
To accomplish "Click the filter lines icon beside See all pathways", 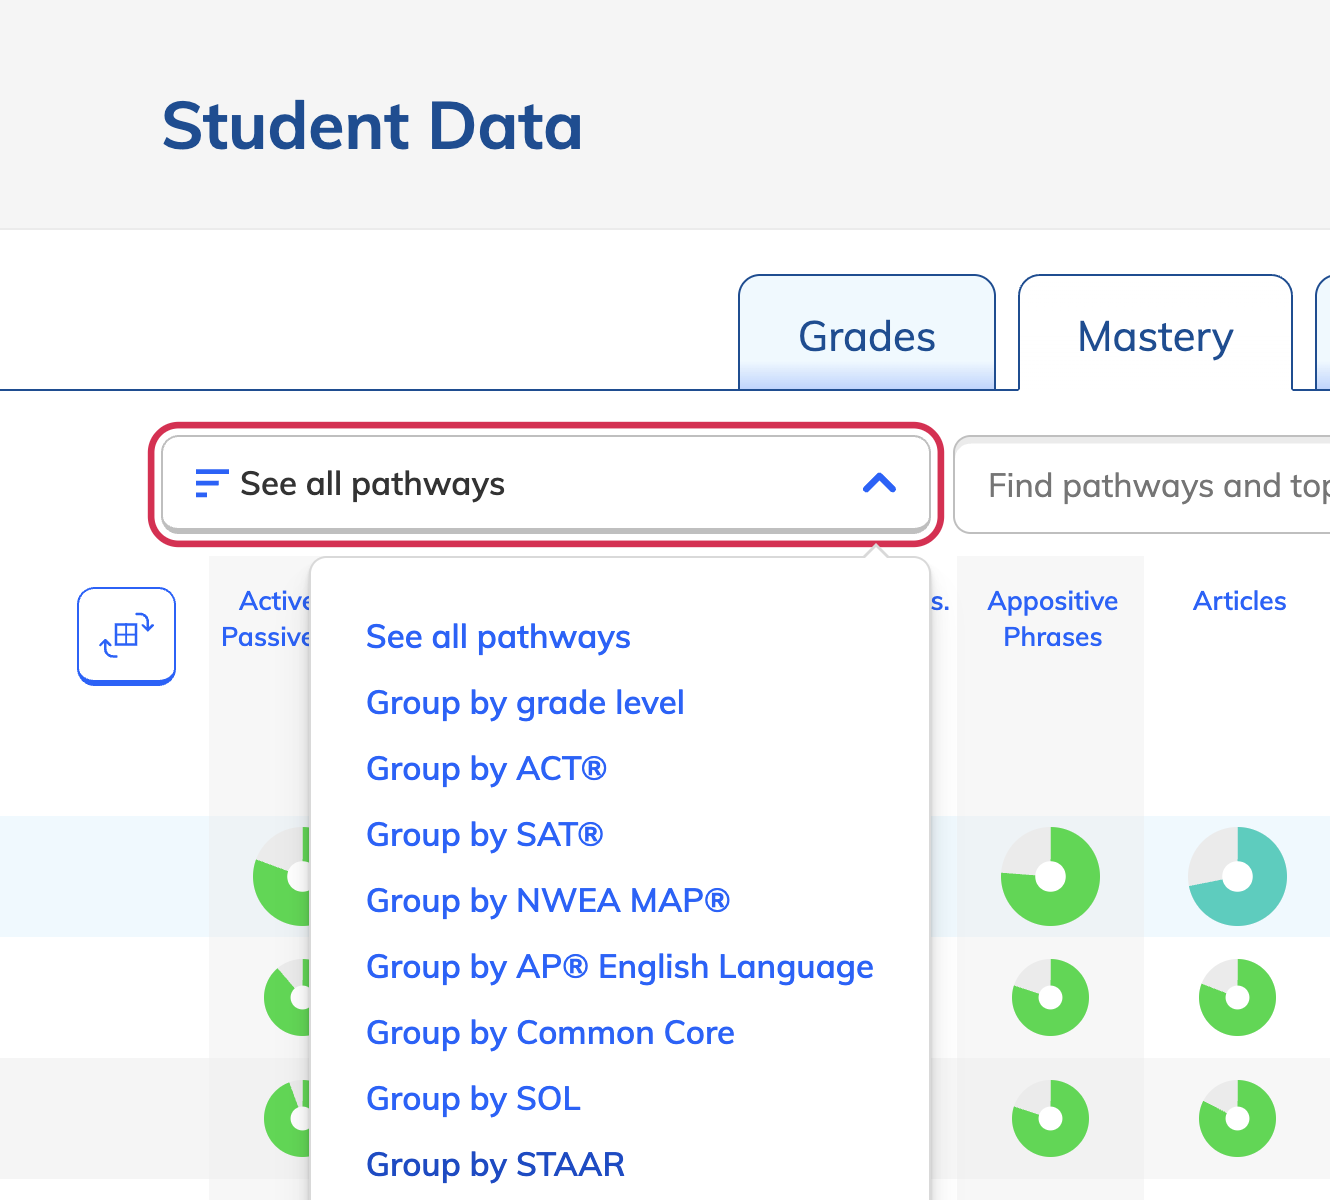I will tap(211, 484).
